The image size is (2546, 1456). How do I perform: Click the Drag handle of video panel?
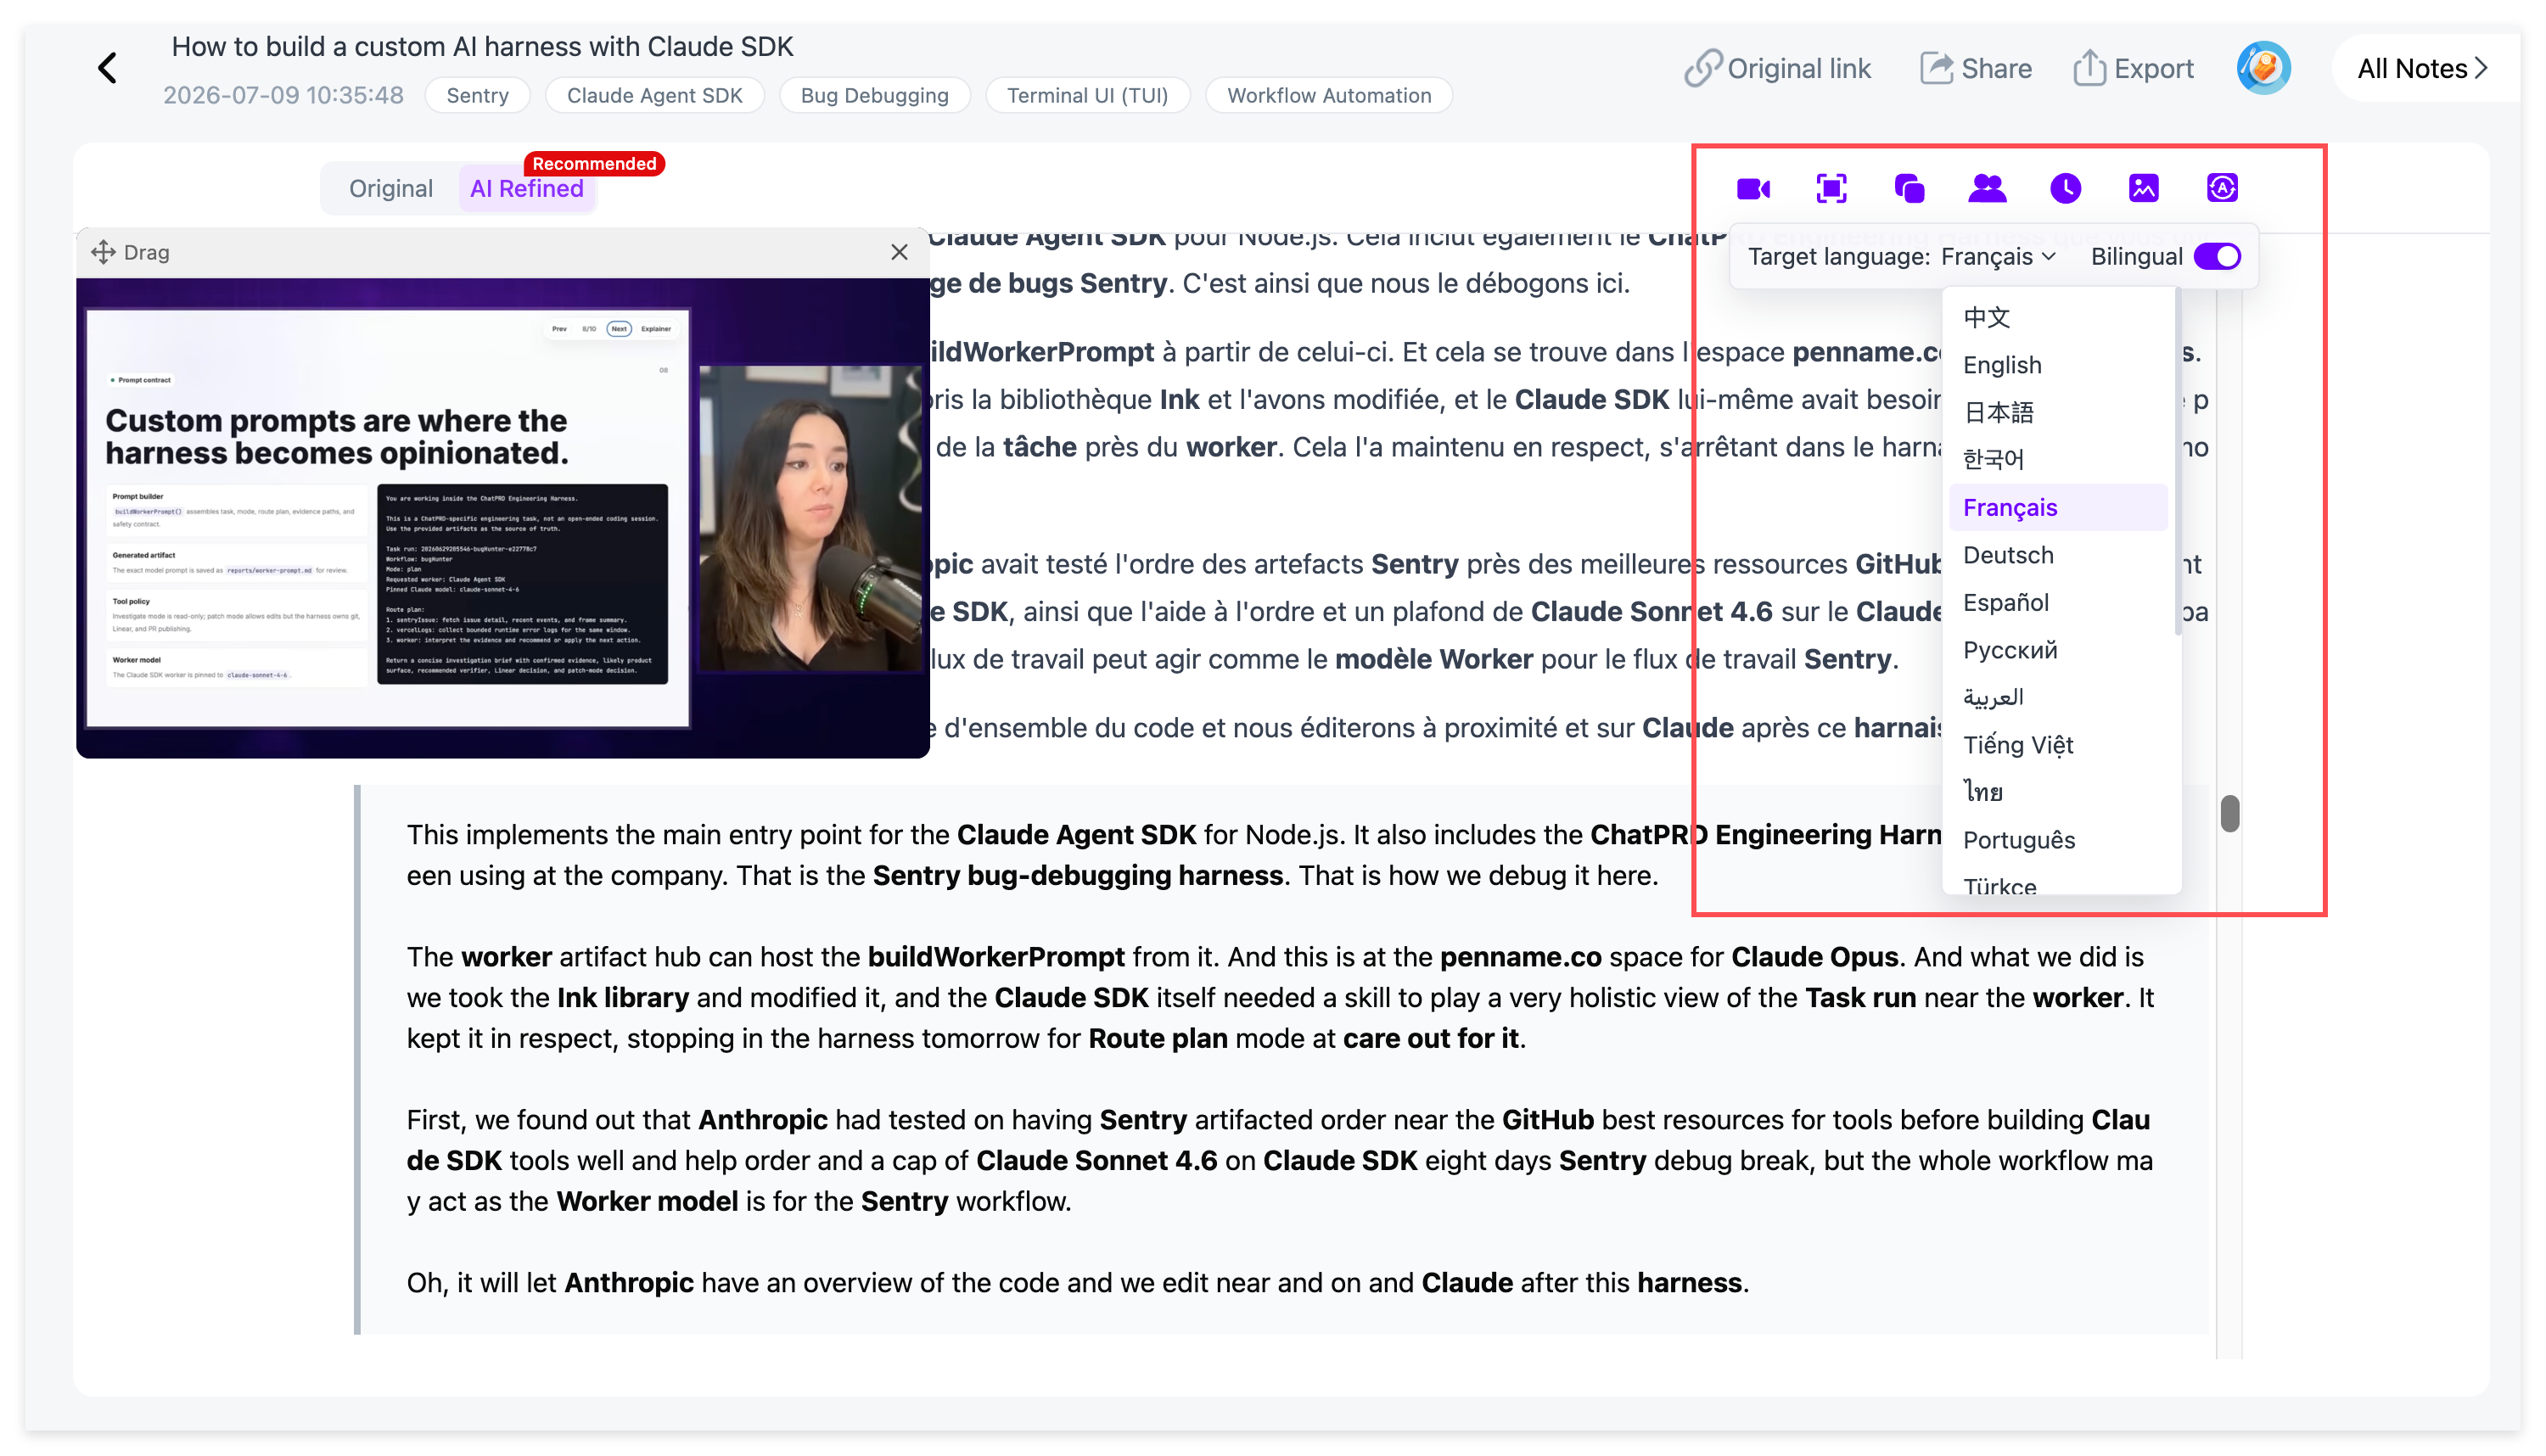[x=130, y=252]
